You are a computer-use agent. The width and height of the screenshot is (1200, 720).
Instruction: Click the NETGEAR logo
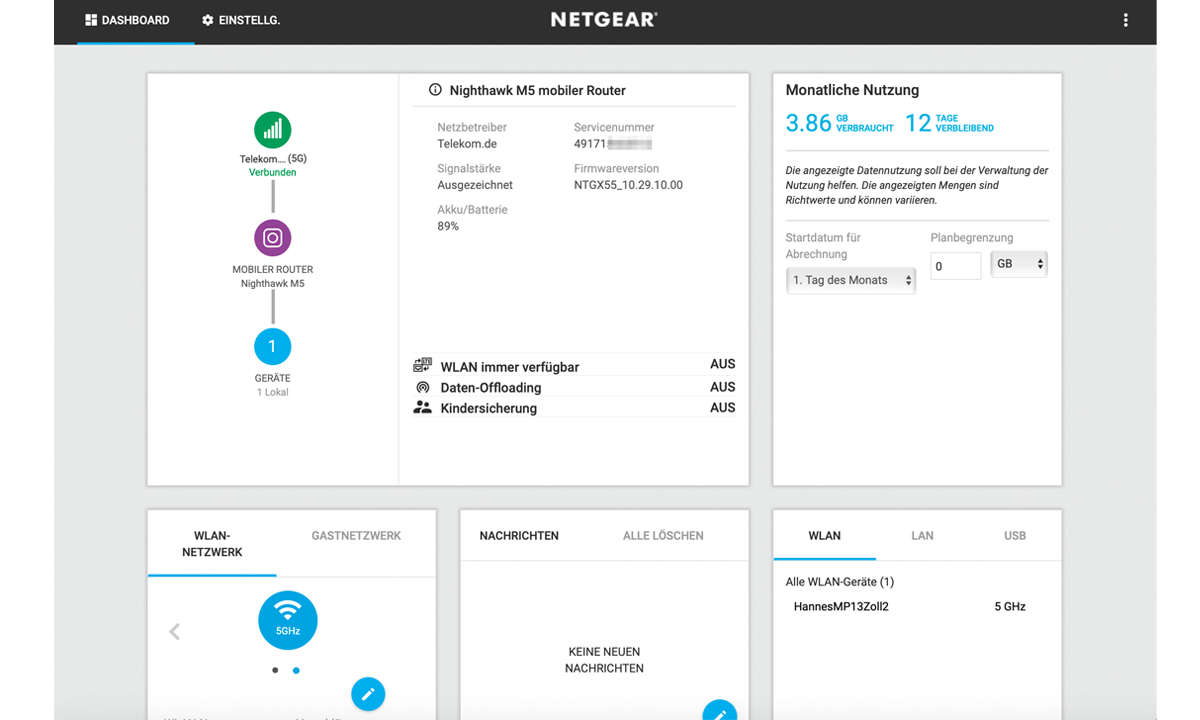[x=604, y=20]
